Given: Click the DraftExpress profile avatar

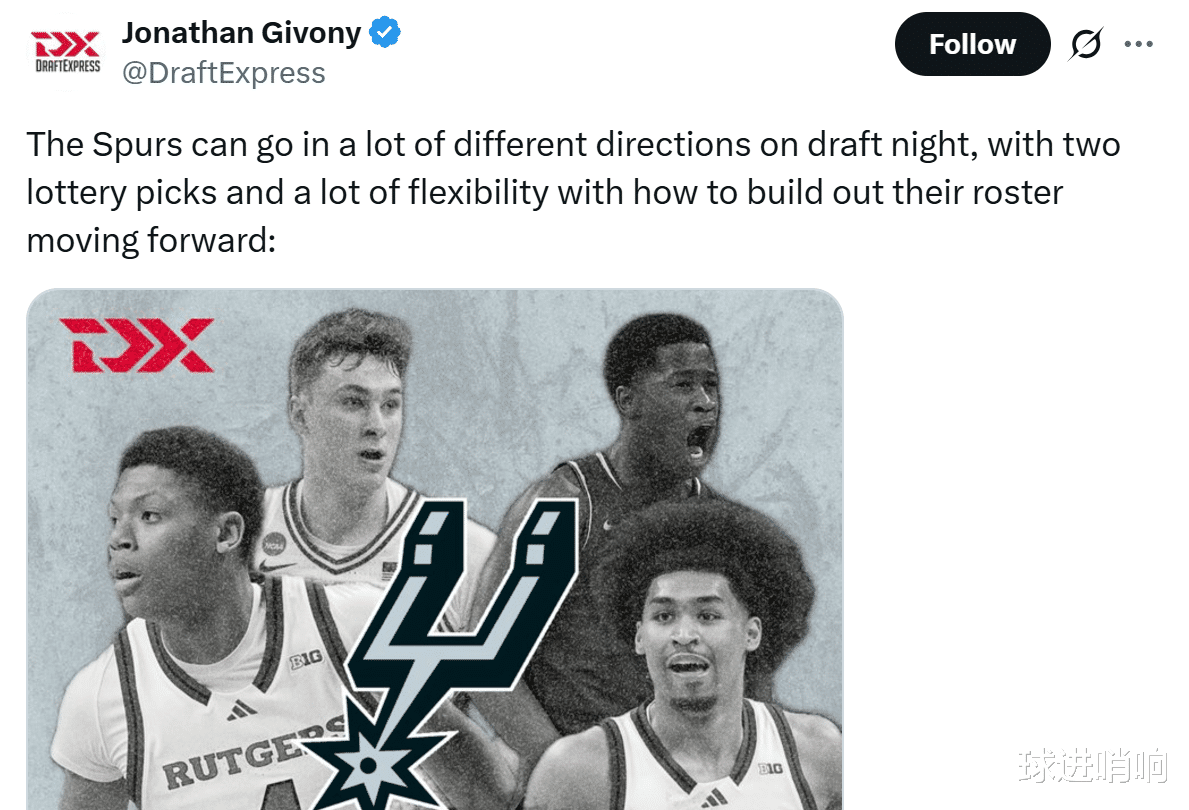Looking at the screenshot, I should [67, 52].
